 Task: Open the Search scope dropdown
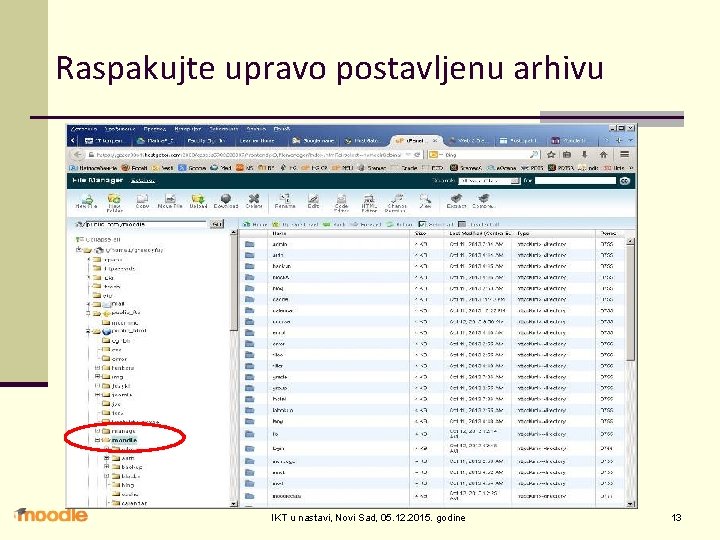pos(489,181)
